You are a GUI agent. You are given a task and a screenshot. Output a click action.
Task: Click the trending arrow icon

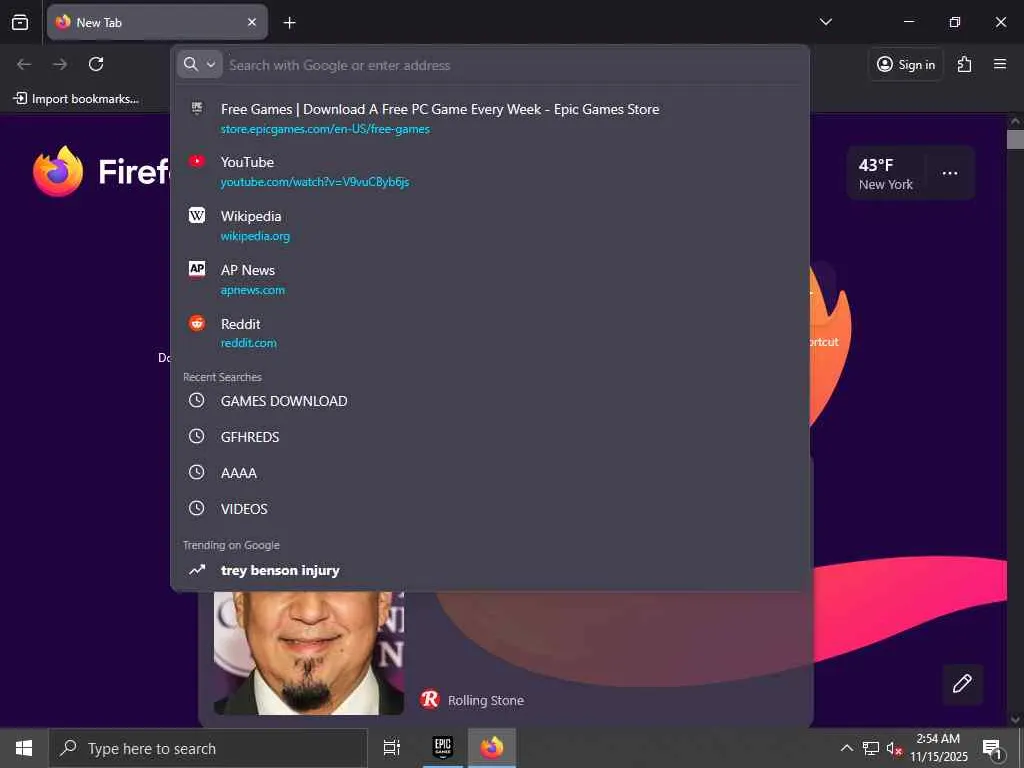pyautogui.click(x=197, y=569)
